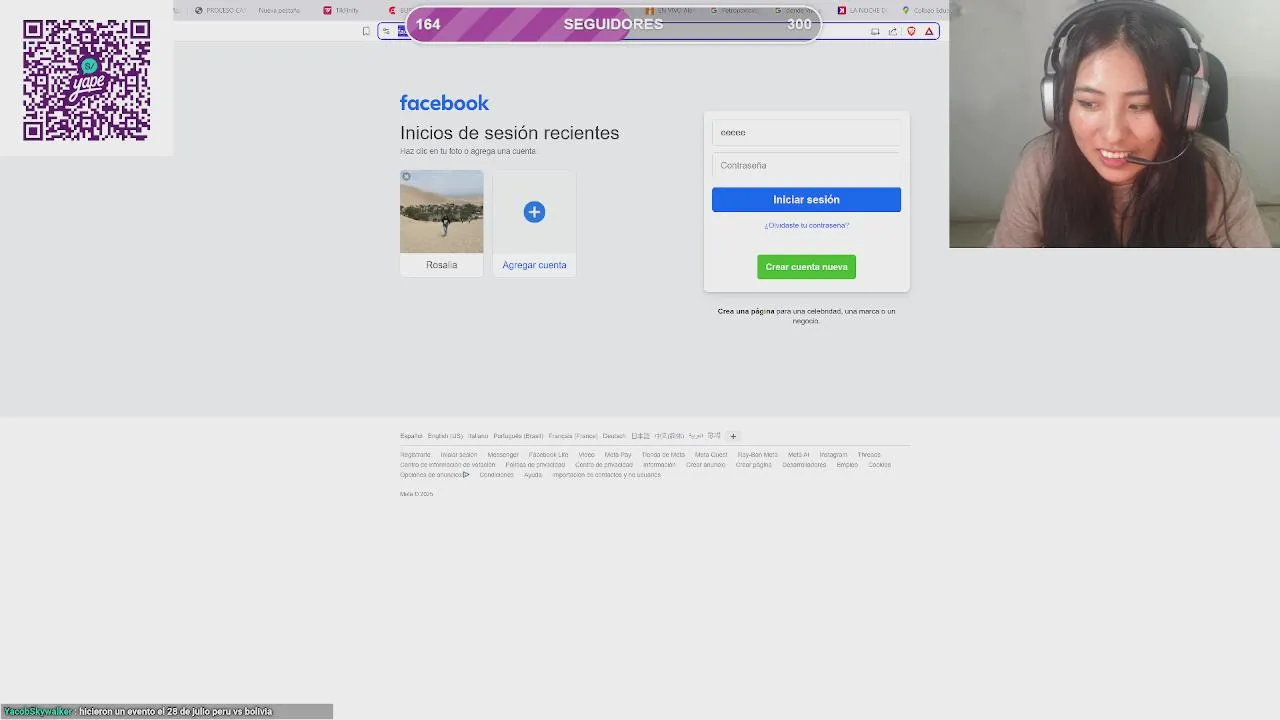Click the share icon in address bar
Screen dimensions: 1280x720
point(893,32)
